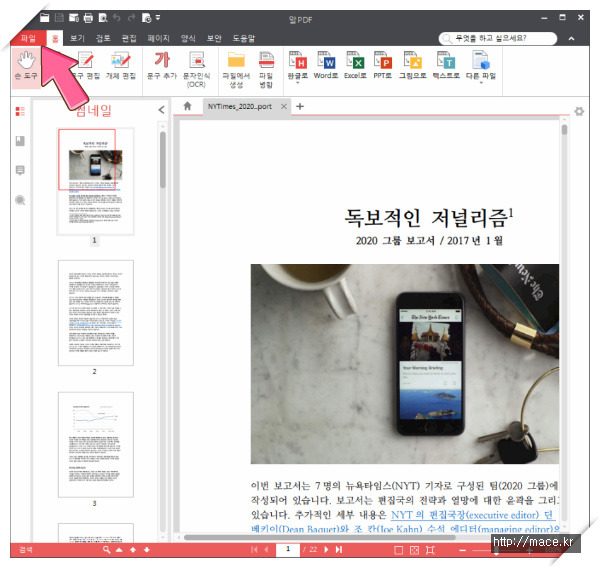The width and height of the screenshot is (600, 568).
Task: Show the thumbnails panel from the sidebar
Action: [x=20, y=111]
